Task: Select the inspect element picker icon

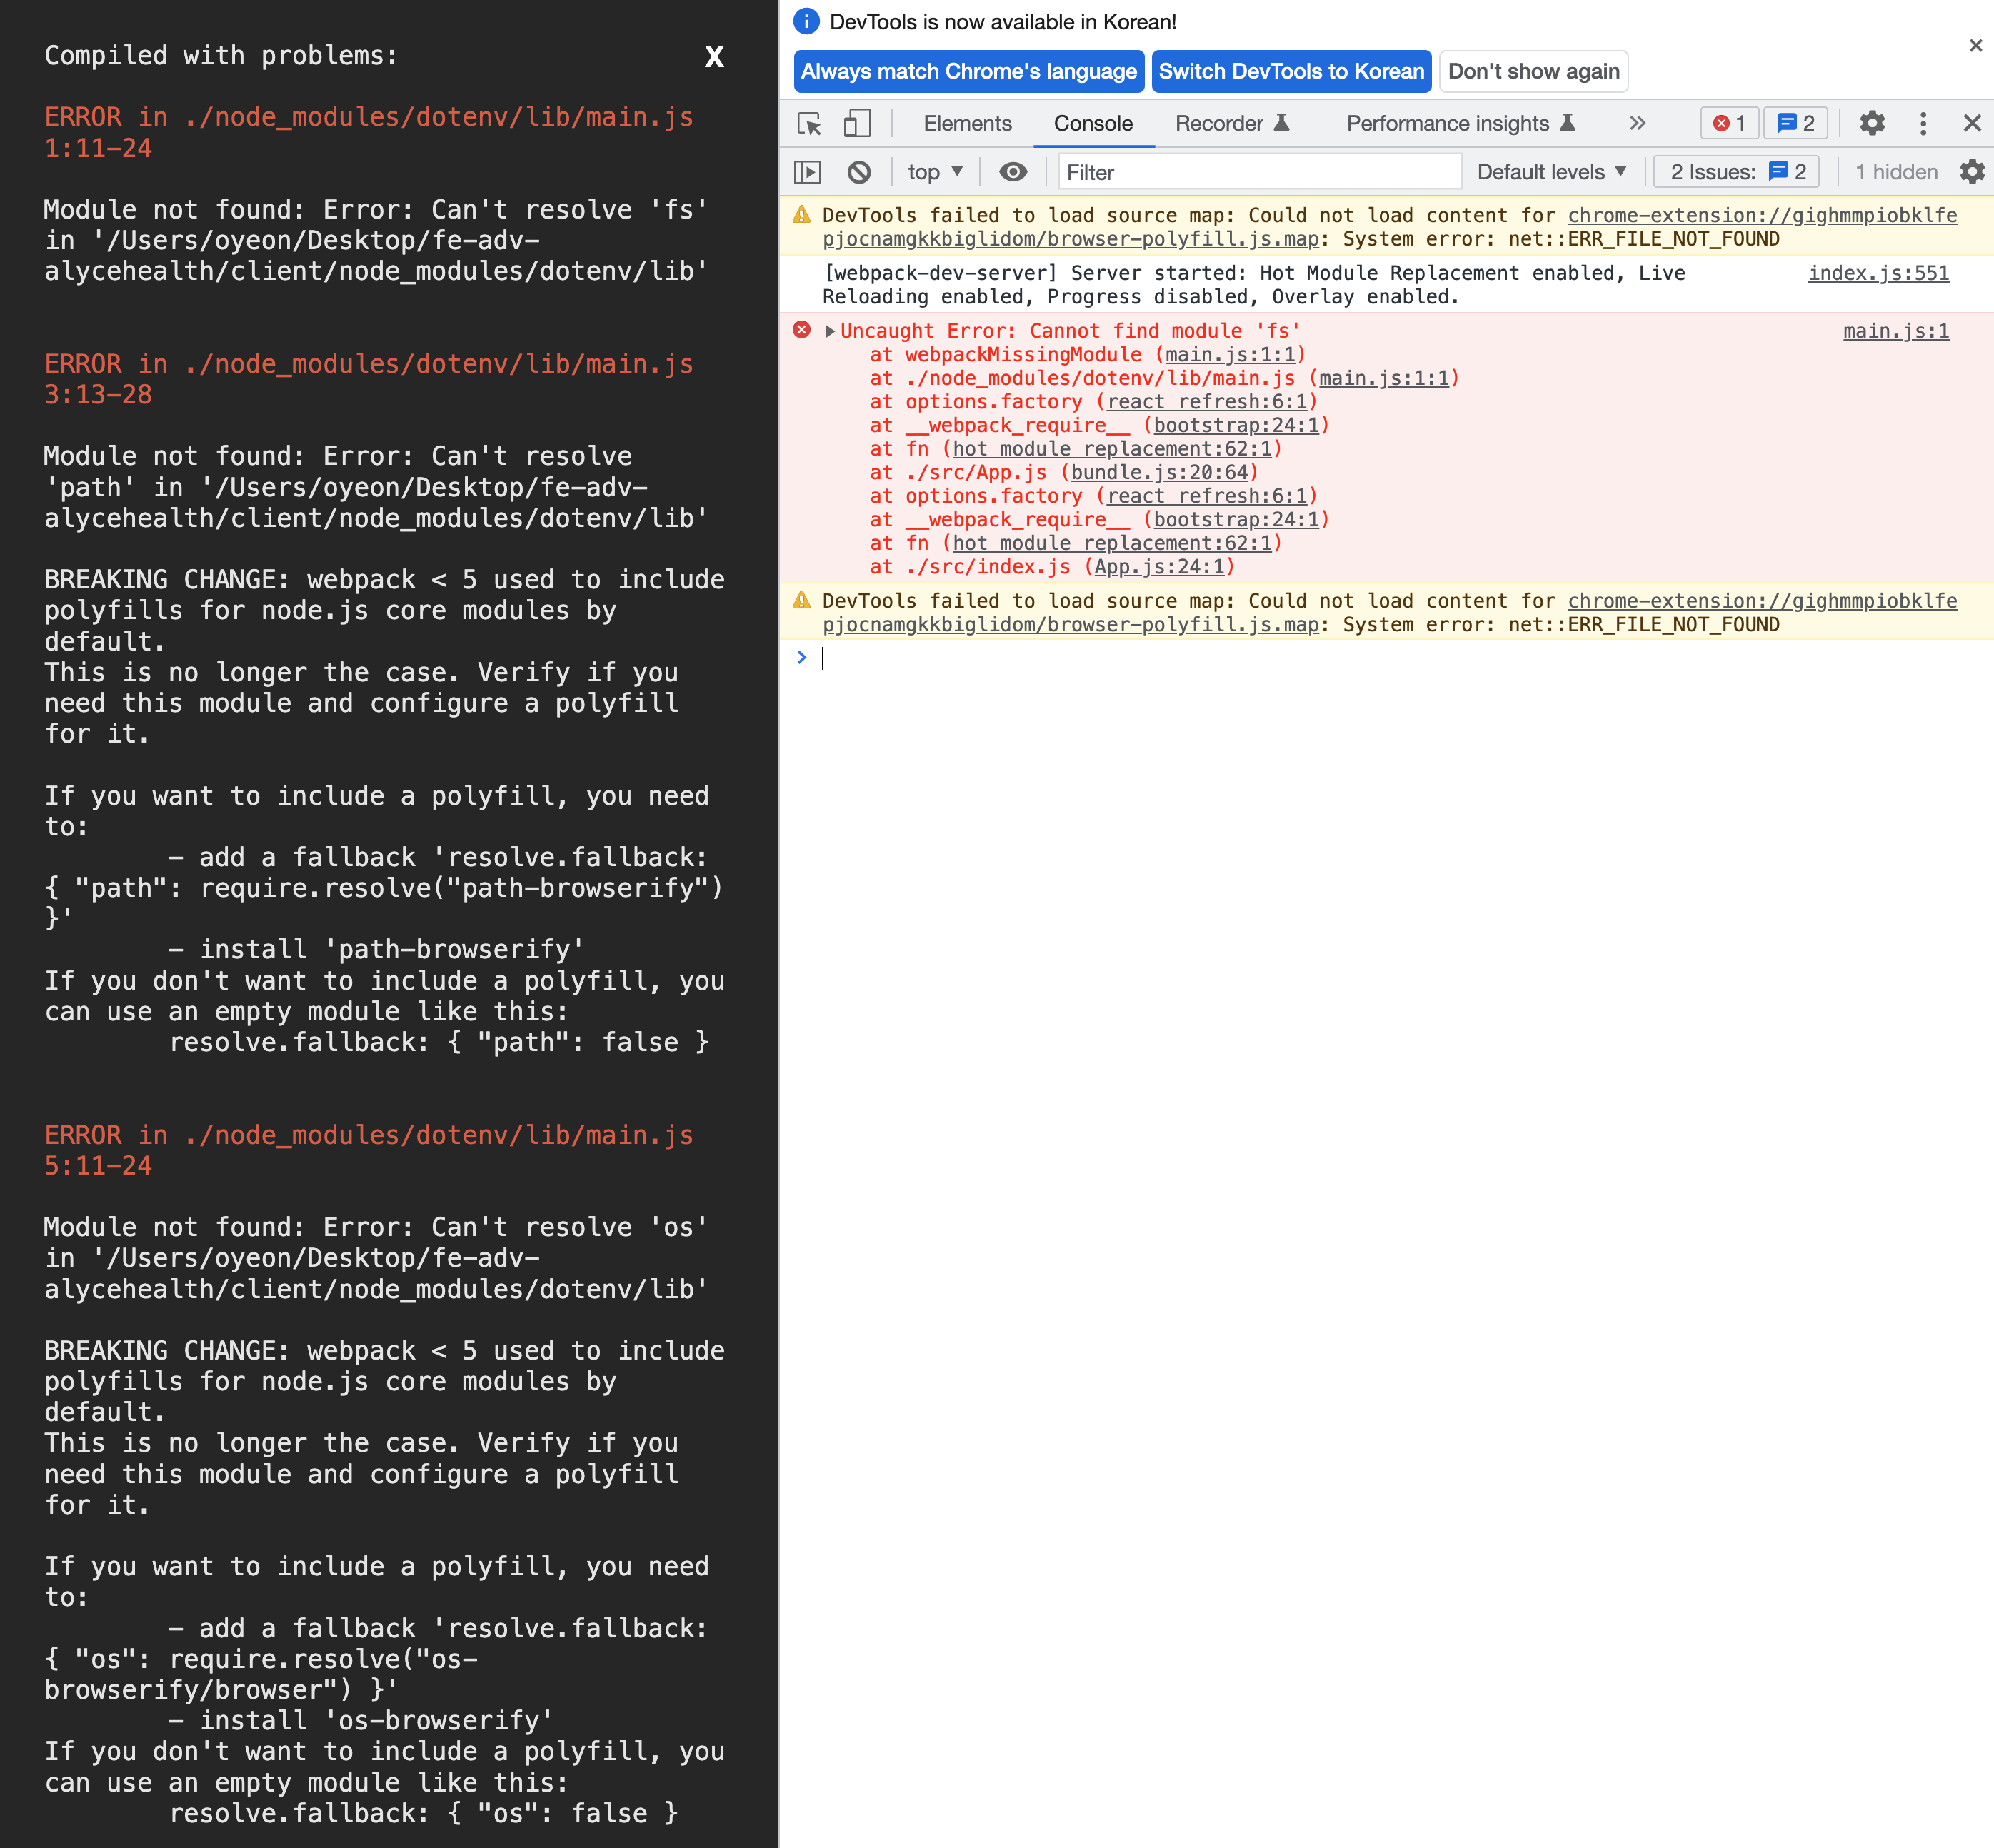Action: coord(809,123)
